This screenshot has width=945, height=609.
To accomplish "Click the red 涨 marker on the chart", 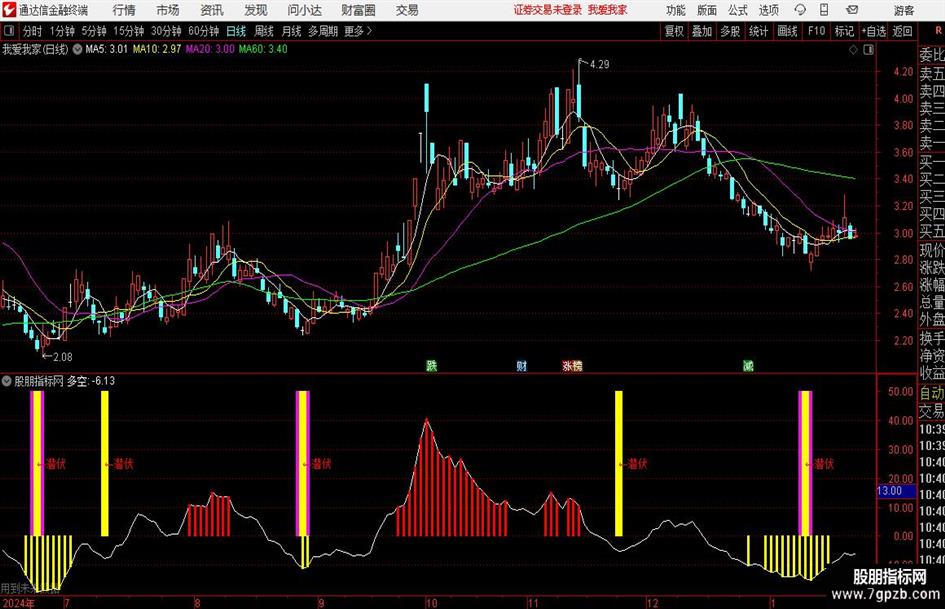I will [x=568, y=365].
